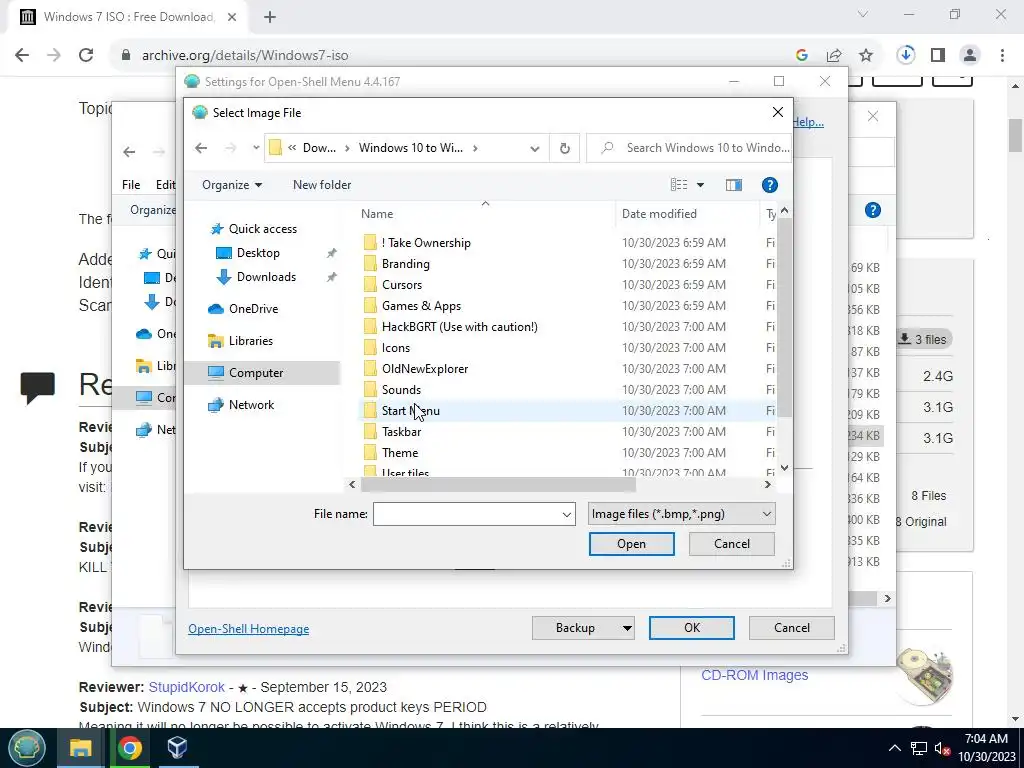
Task: Open the Image files (*.bmp,*.png) filter dropdown
Action: [x=681, y=514]
